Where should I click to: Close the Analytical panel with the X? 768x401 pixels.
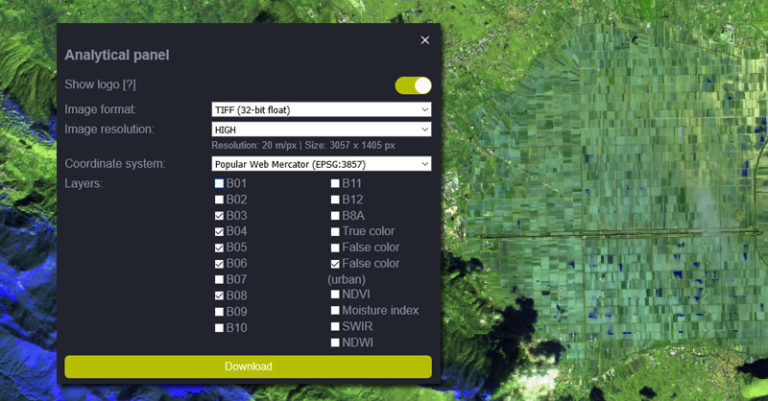click(x=425, y=40)
